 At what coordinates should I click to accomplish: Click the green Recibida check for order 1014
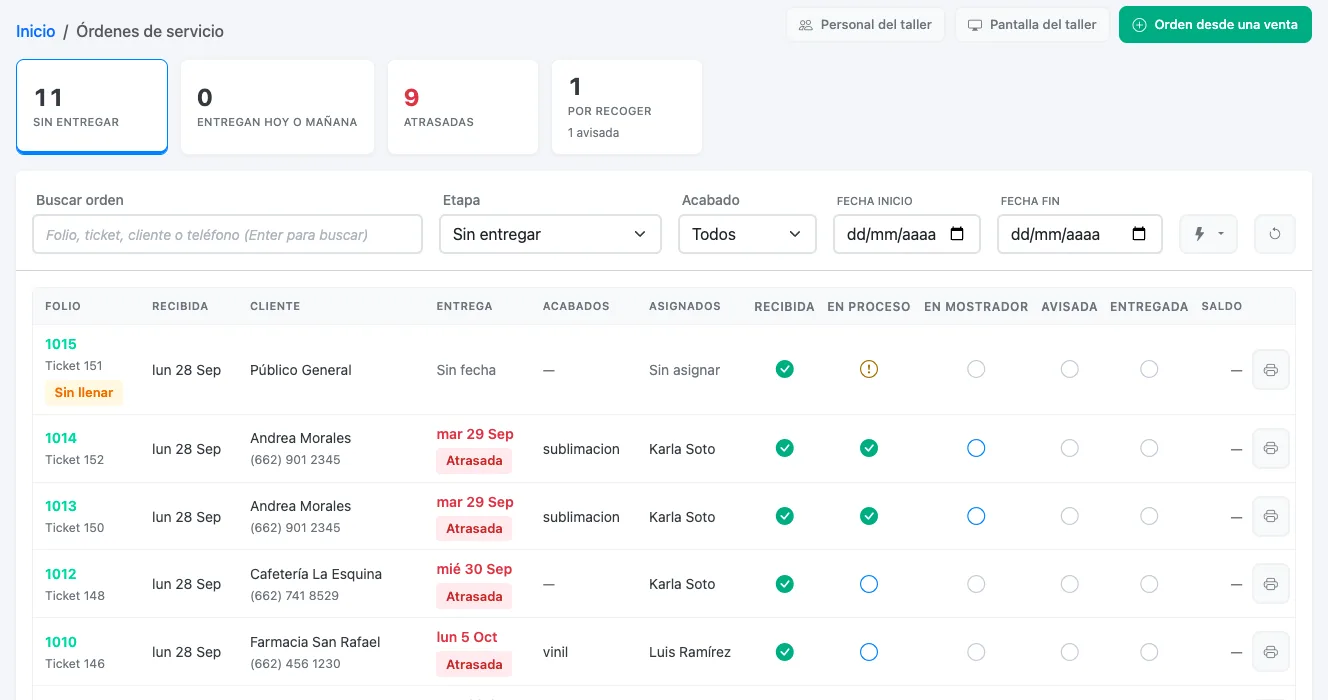785,448
